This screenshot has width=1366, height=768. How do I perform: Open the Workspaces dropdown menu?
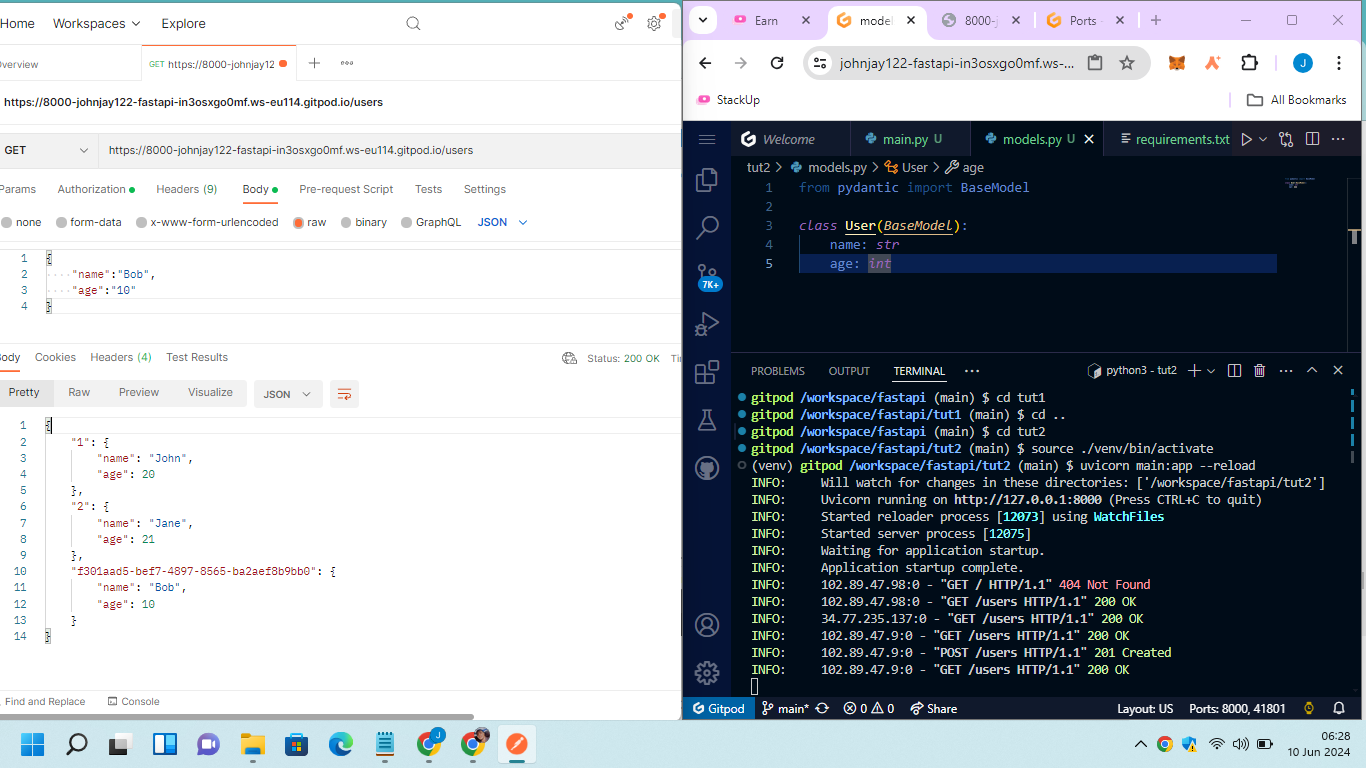96,23
